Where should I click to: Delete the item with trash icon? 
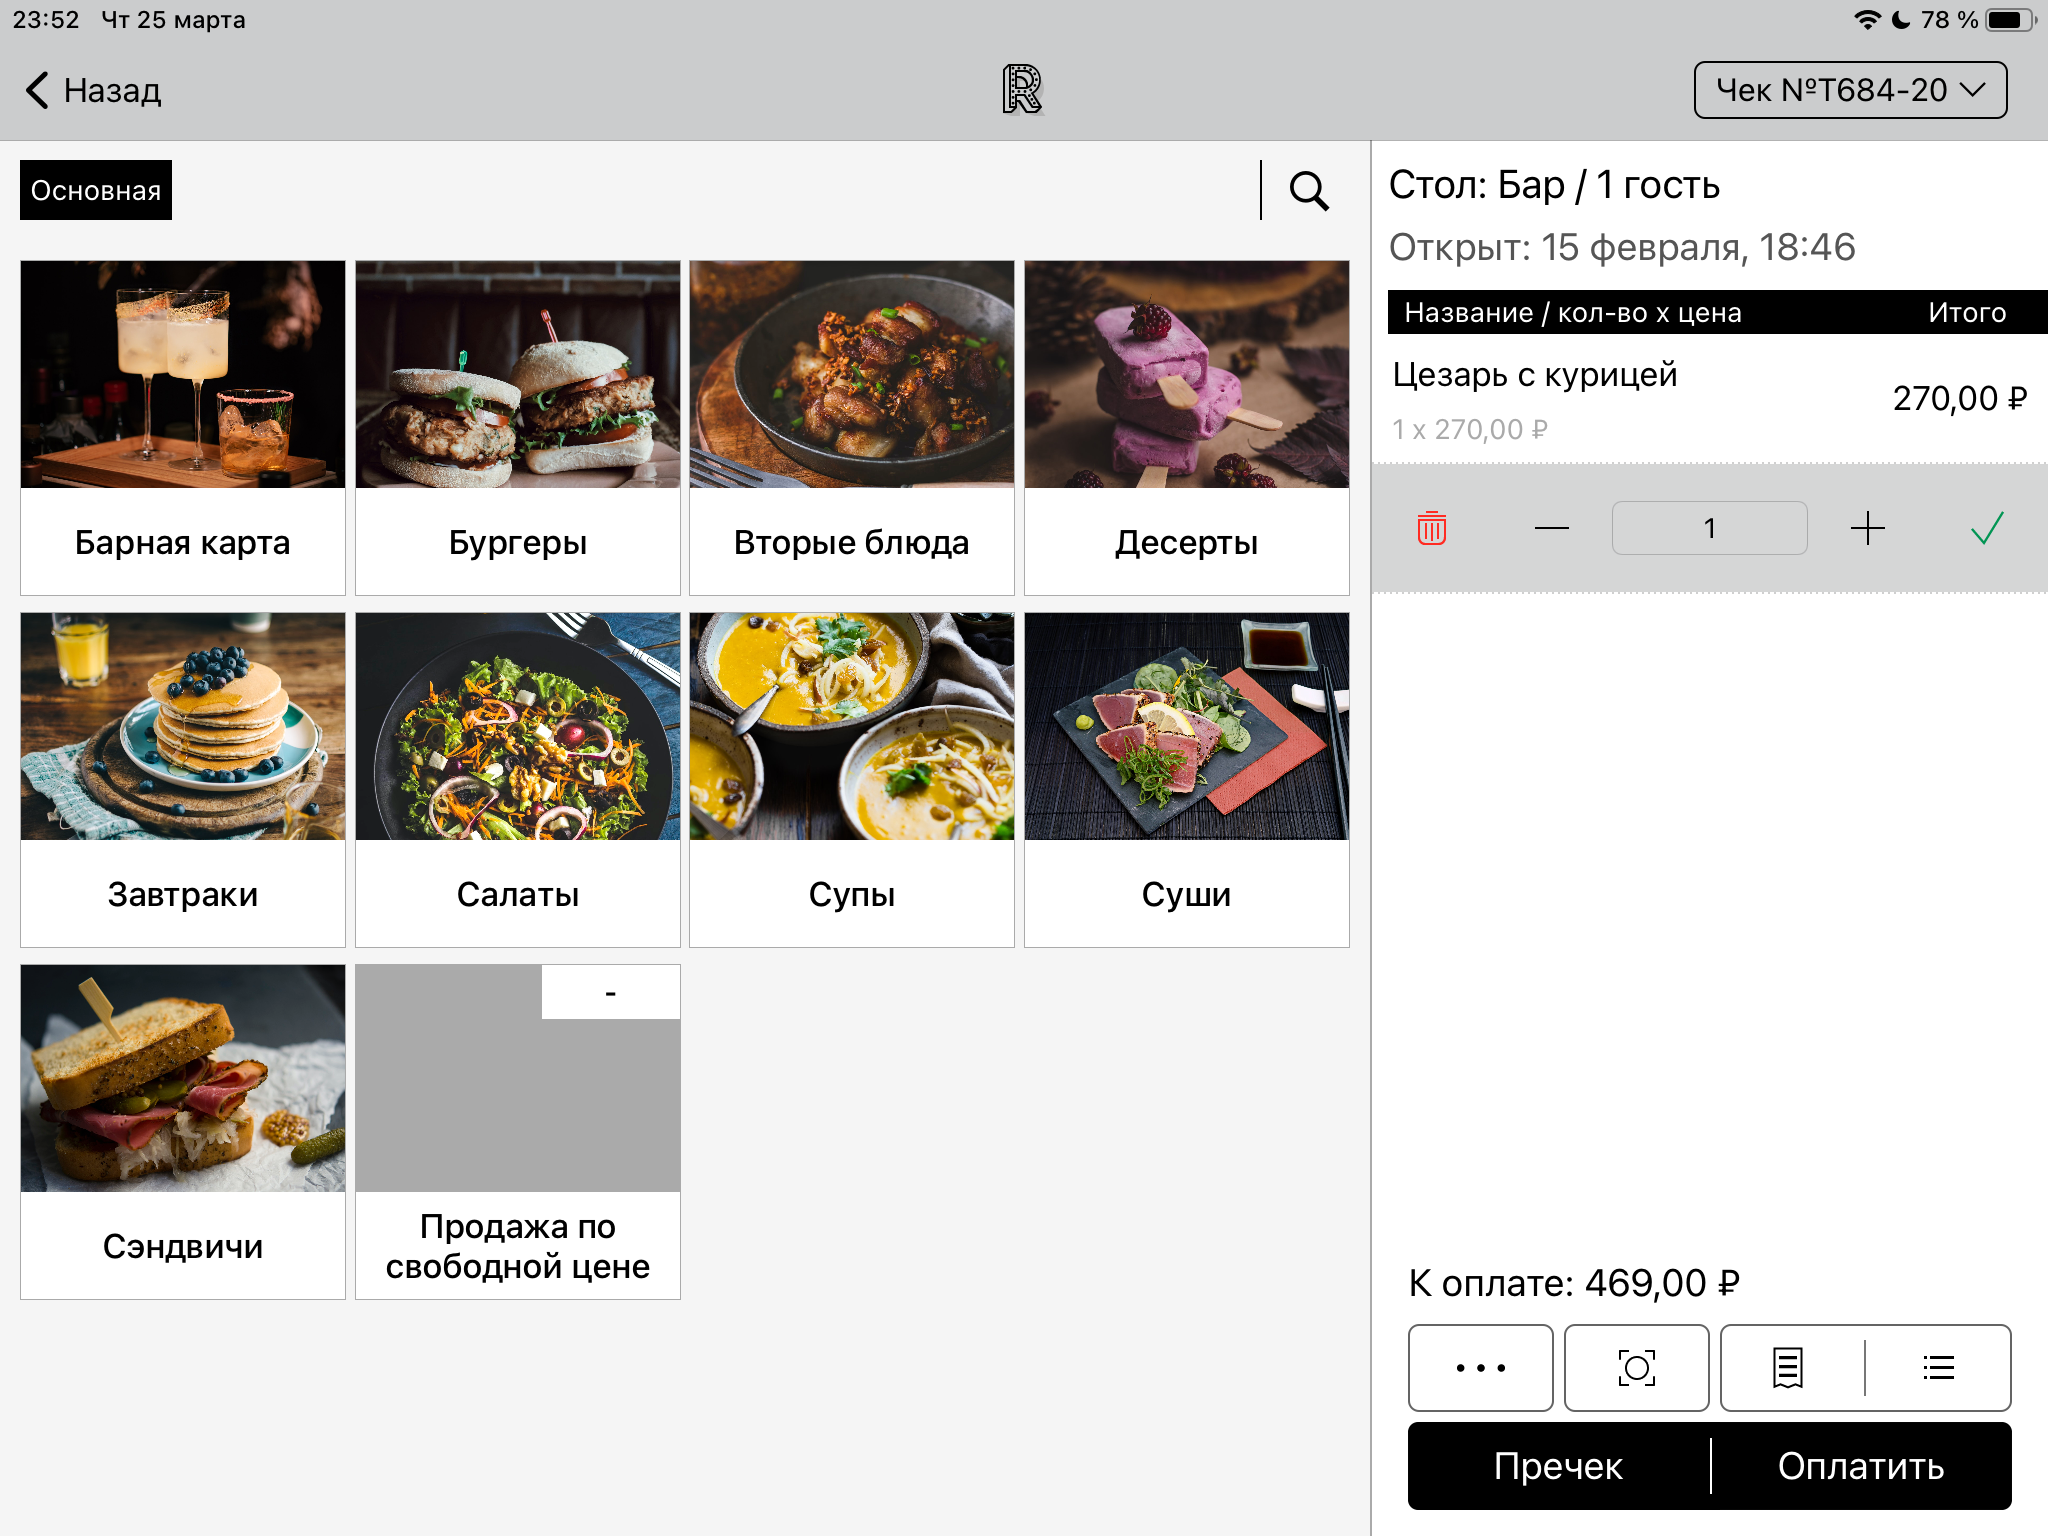pyautogui.click(x=1431, y=528)
